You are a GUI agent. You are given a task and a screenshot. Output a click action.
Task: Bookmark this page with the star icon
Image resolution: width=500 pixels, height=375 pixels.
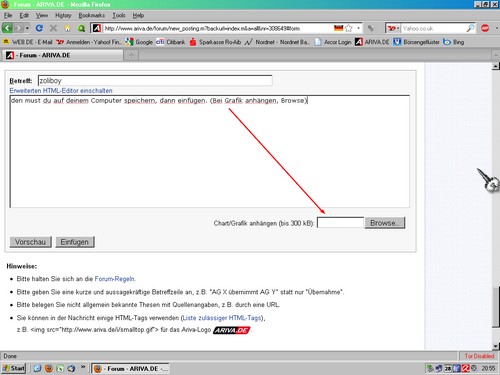coord(349,28)
